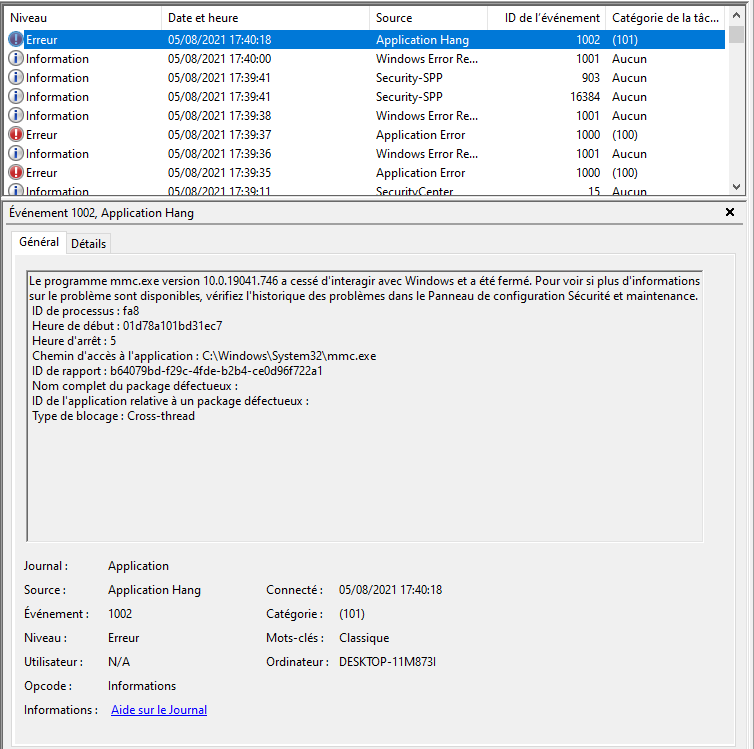Click the Opcode value Informations
The height and width of the screenshot is (749, 754).
tap(142, 686)
